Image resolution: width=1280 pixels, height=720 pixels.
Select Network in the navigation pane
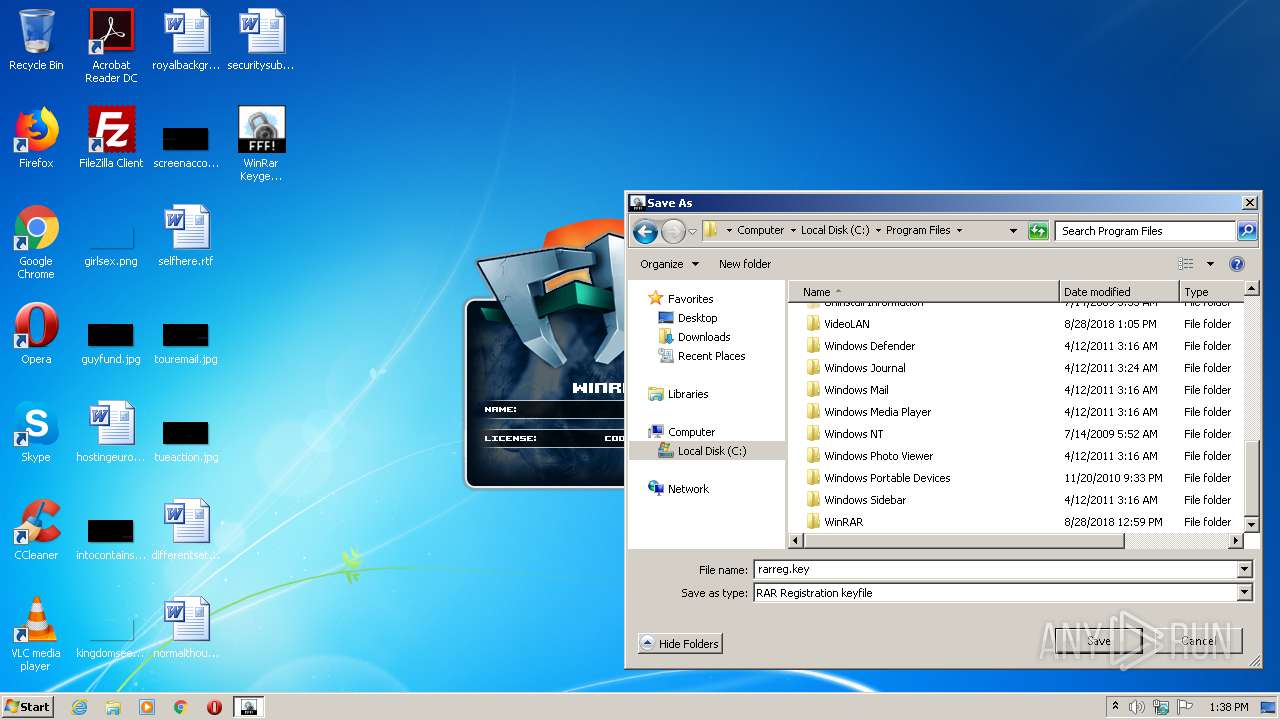click(688, 489)
